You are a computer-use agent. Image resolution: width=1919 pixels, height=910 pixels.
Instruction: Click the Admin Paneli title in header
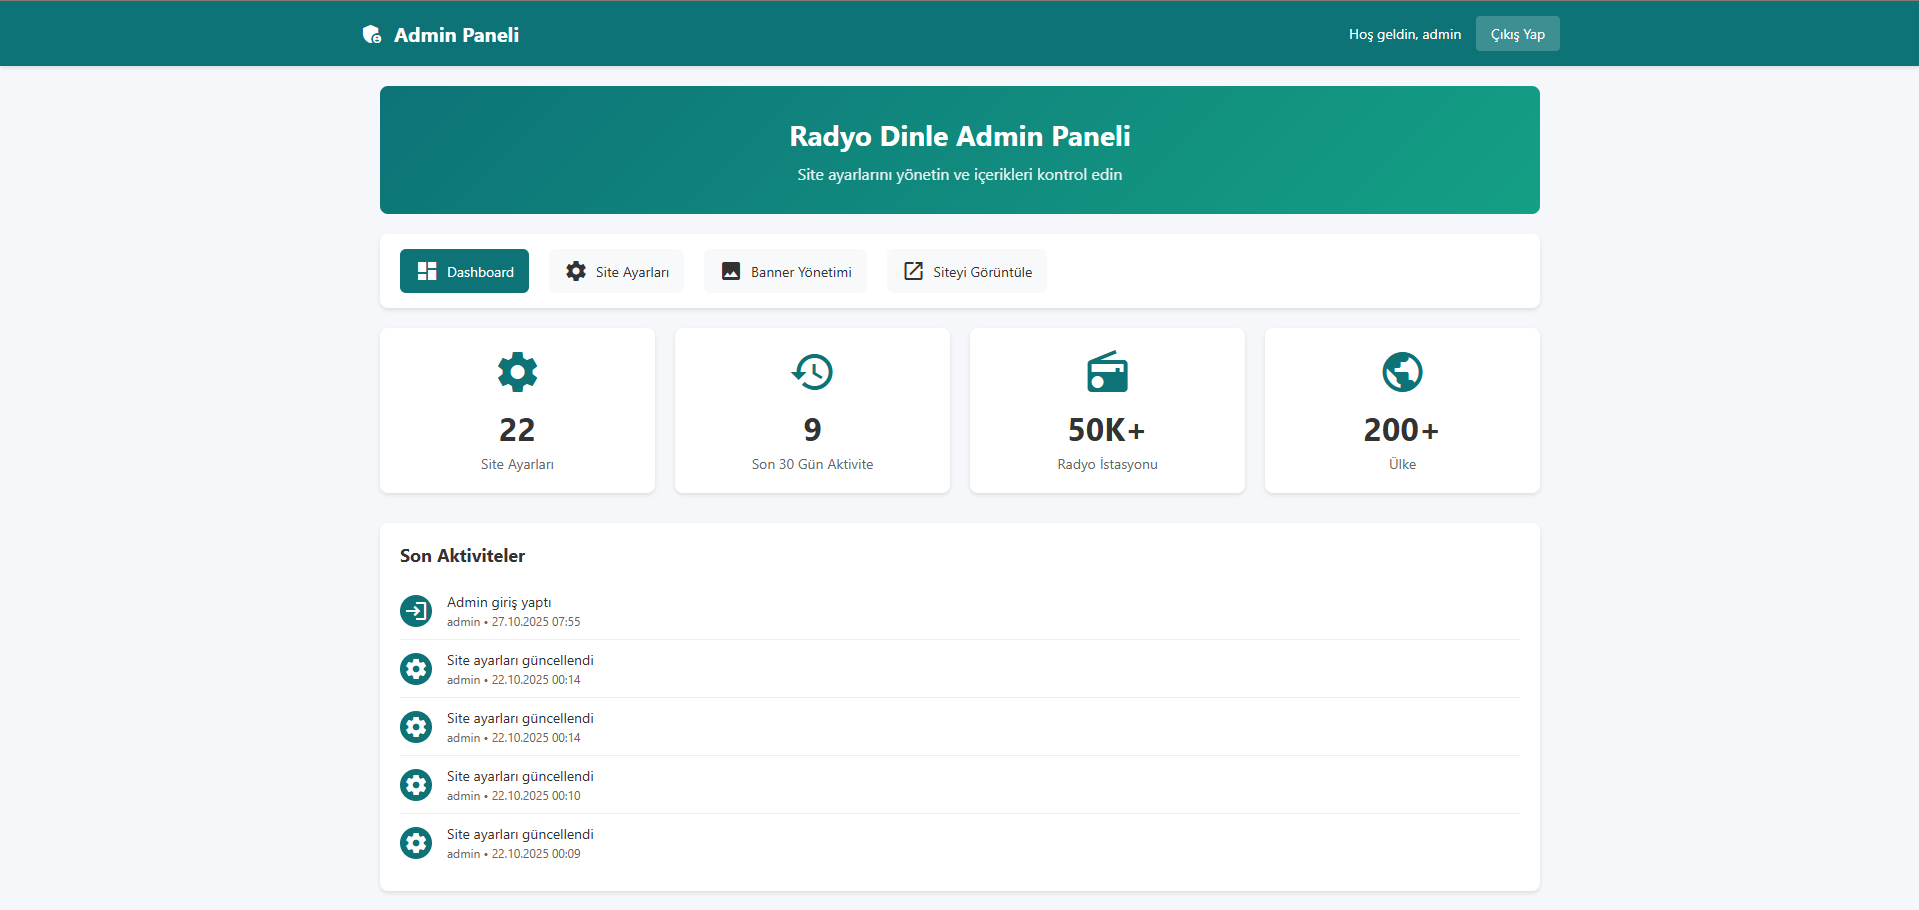456,35
